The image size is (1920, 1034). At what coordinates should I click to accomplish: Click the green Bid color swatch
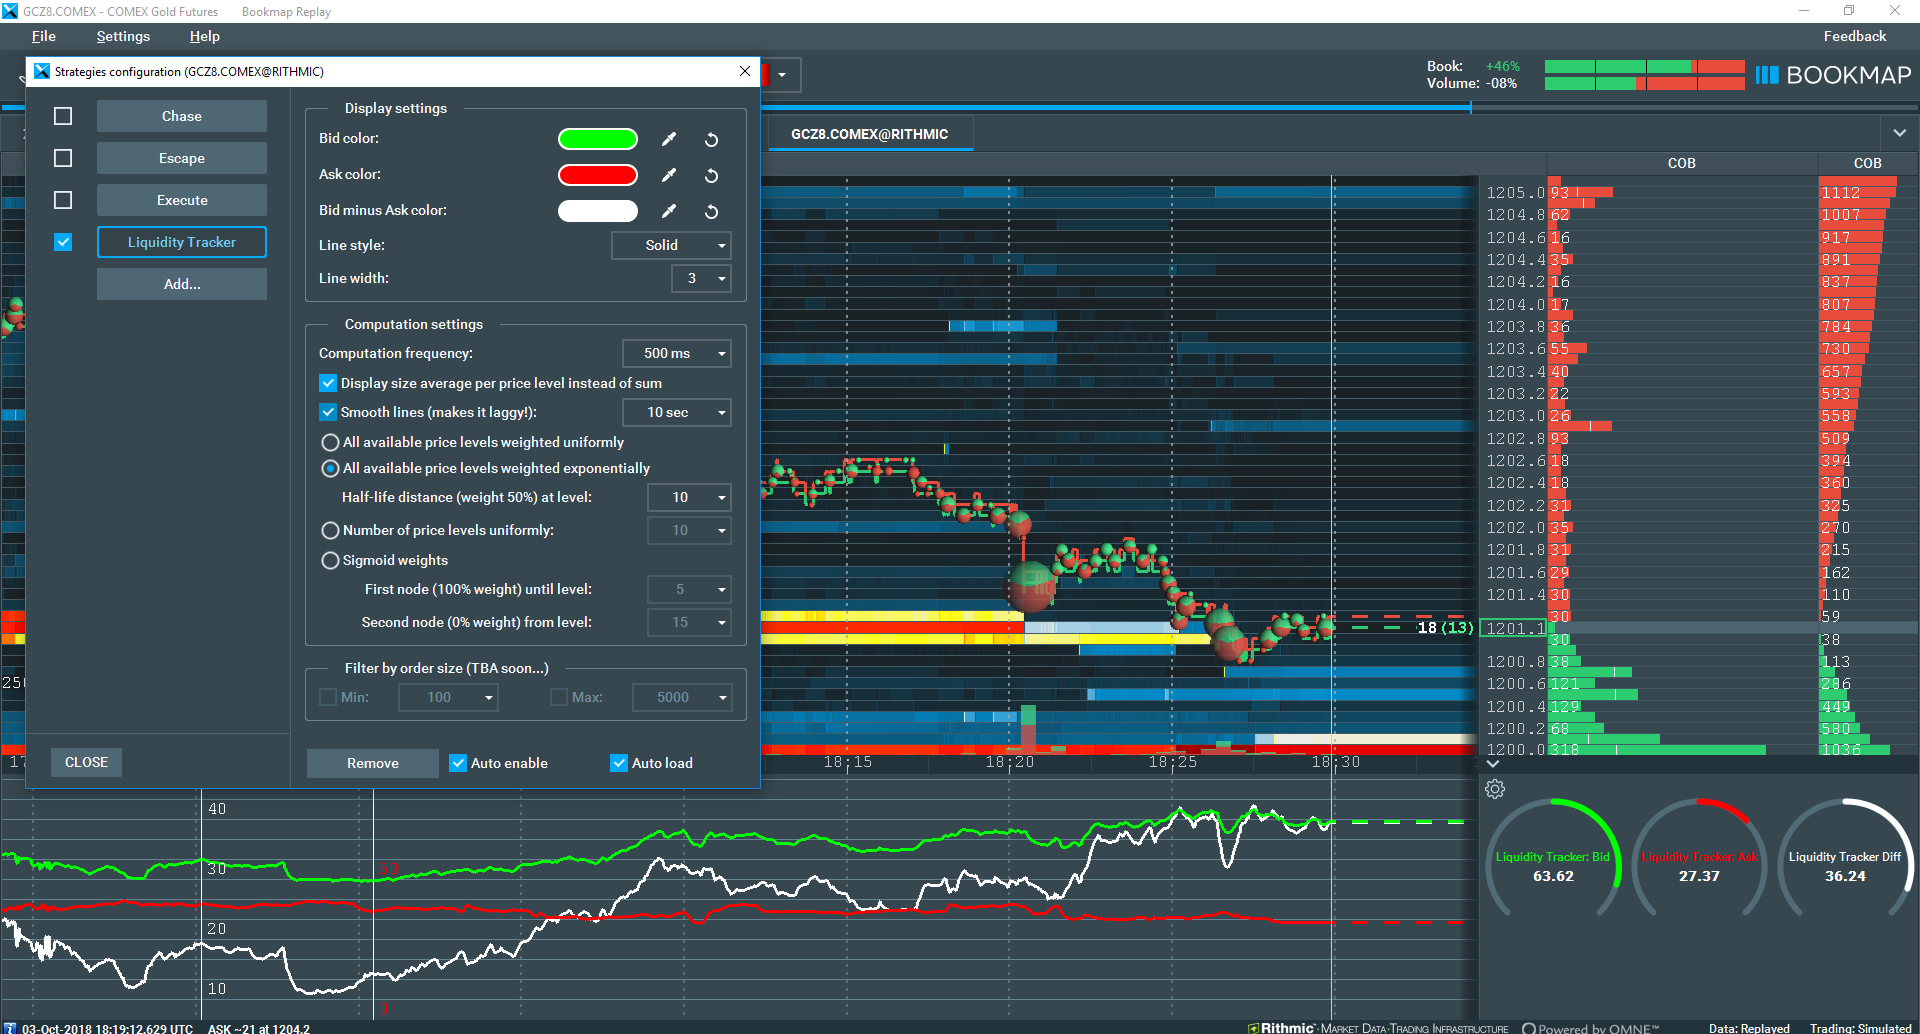(597, 139)
